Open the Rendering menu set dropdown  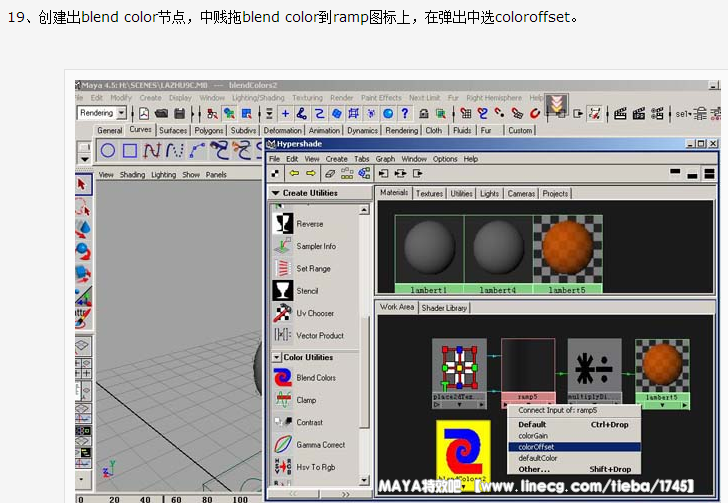click(121, 114)
